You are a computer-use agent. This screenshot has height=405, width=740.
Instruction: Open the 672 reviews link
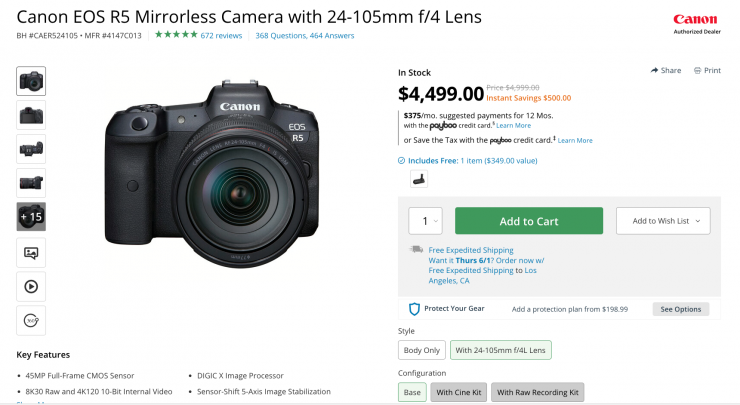[221, 36]
